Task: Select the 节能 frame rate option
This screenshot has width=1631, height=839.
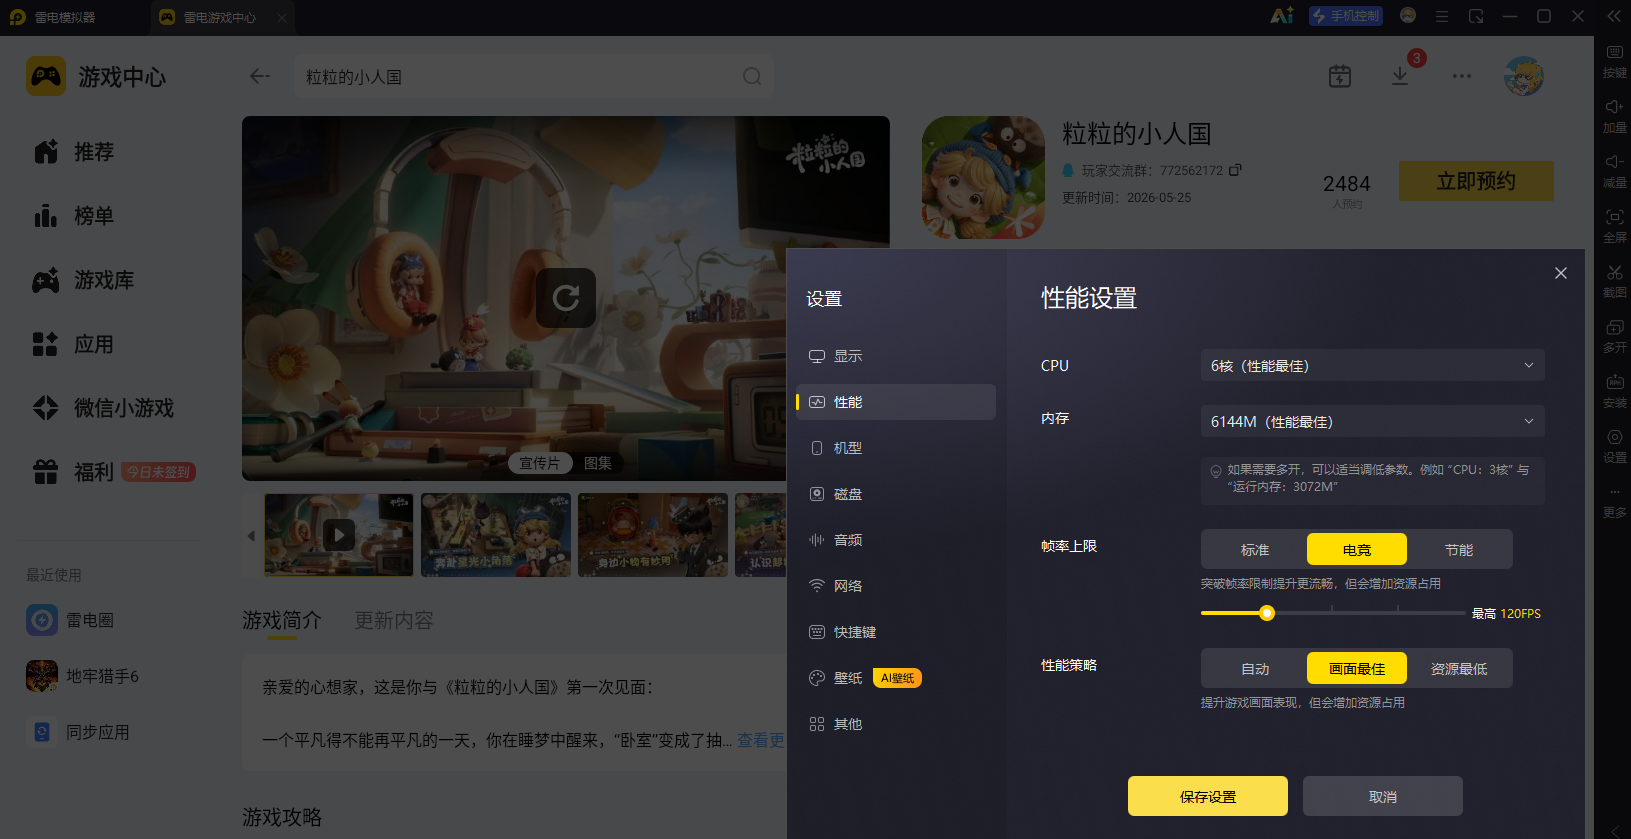Action: point(1459,549)
